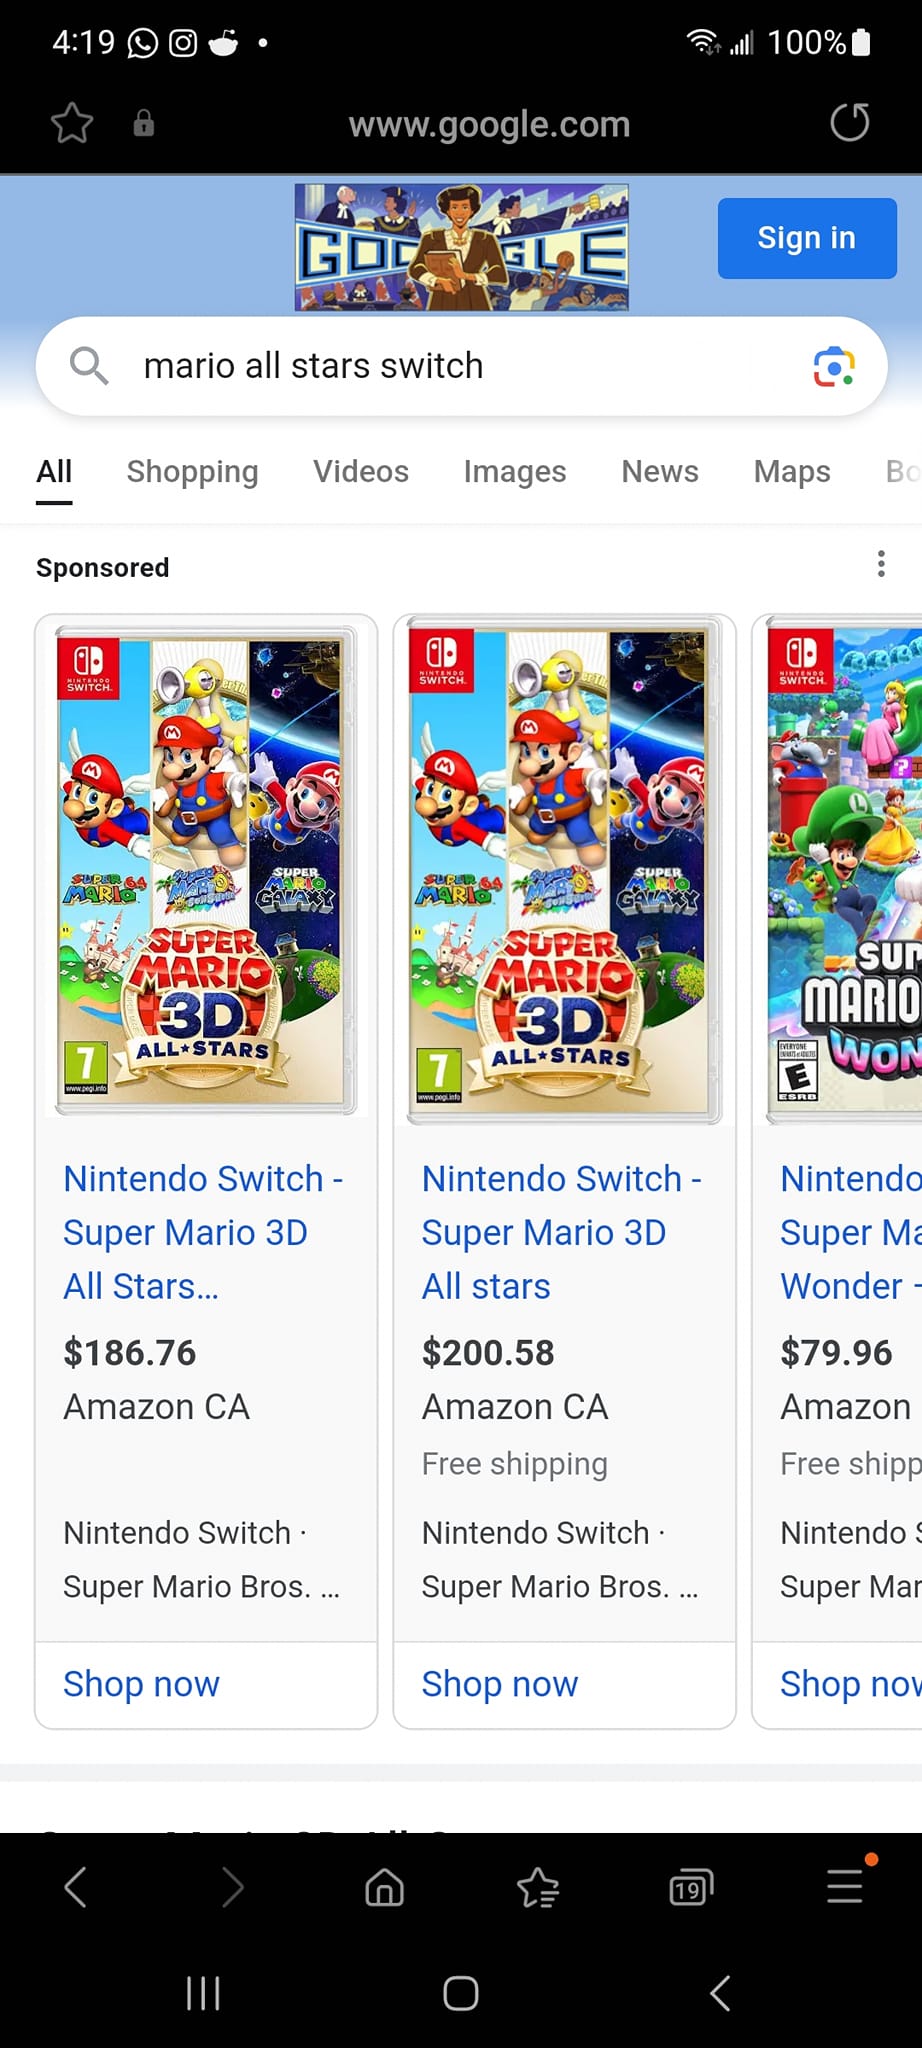922x2048 pixels.
Task: Select the Images tab
Action: [515, 471]
